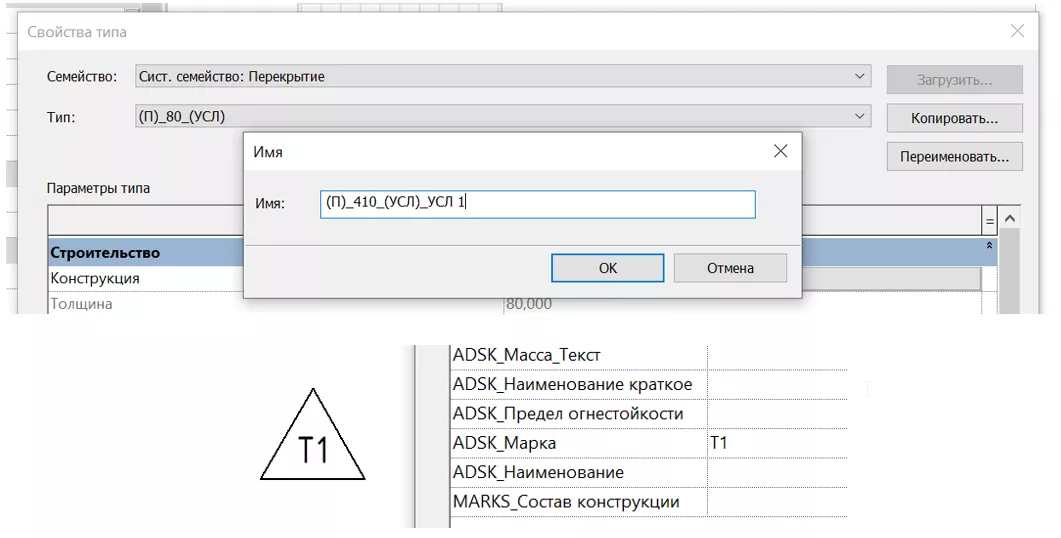Select the Конструкция parameter row
Viewport: 1061px width, 538px height.
[95, 278]
